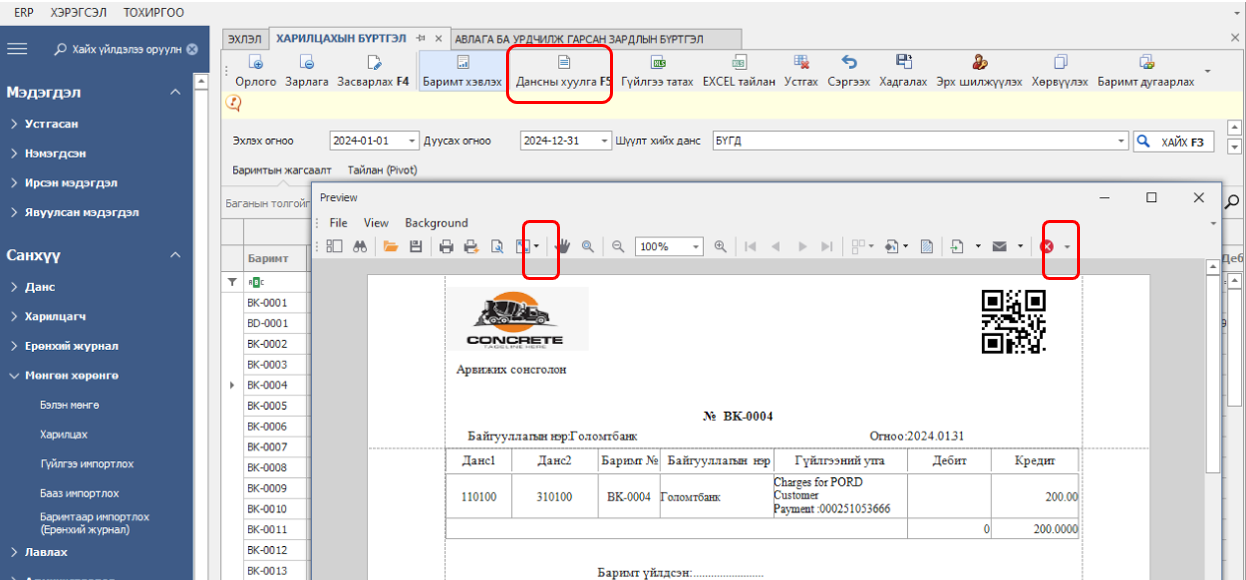
Task: Select the hand tool in Preview toolbar
Action: click(x=563, y=246)
